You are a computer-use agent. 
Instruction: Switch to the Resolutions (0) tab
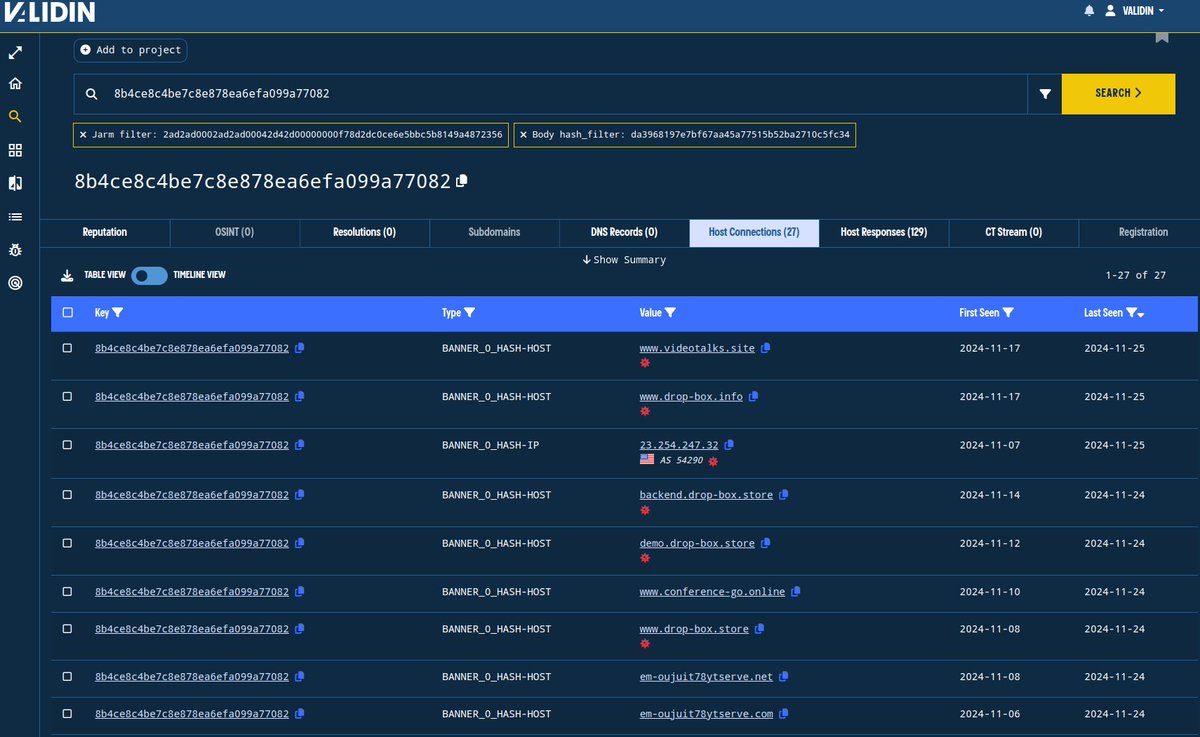(x=364, y=232)
